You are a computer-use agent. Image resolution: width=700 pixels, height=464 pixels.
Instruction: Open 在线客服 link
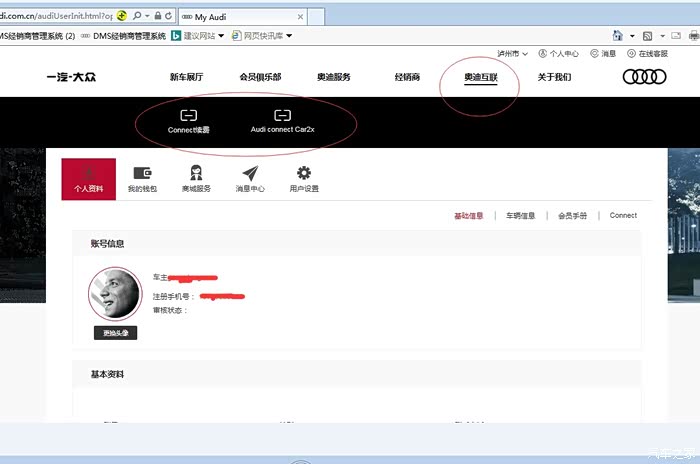[x=648, y=54]
